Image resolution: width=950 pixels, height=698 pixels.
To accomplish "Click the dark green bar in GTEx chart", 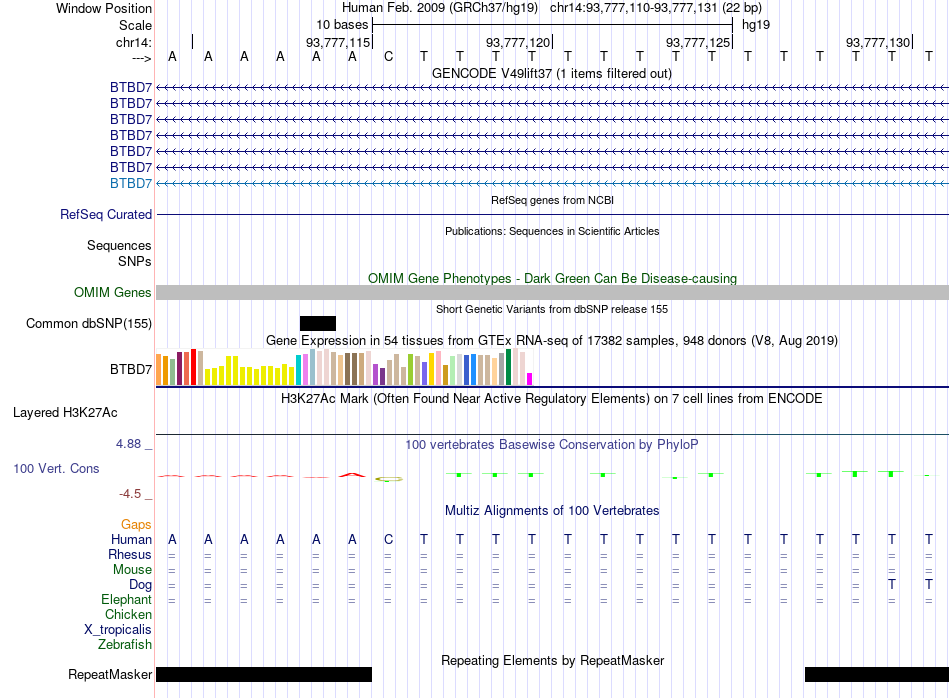I will (x=509, y=367).
